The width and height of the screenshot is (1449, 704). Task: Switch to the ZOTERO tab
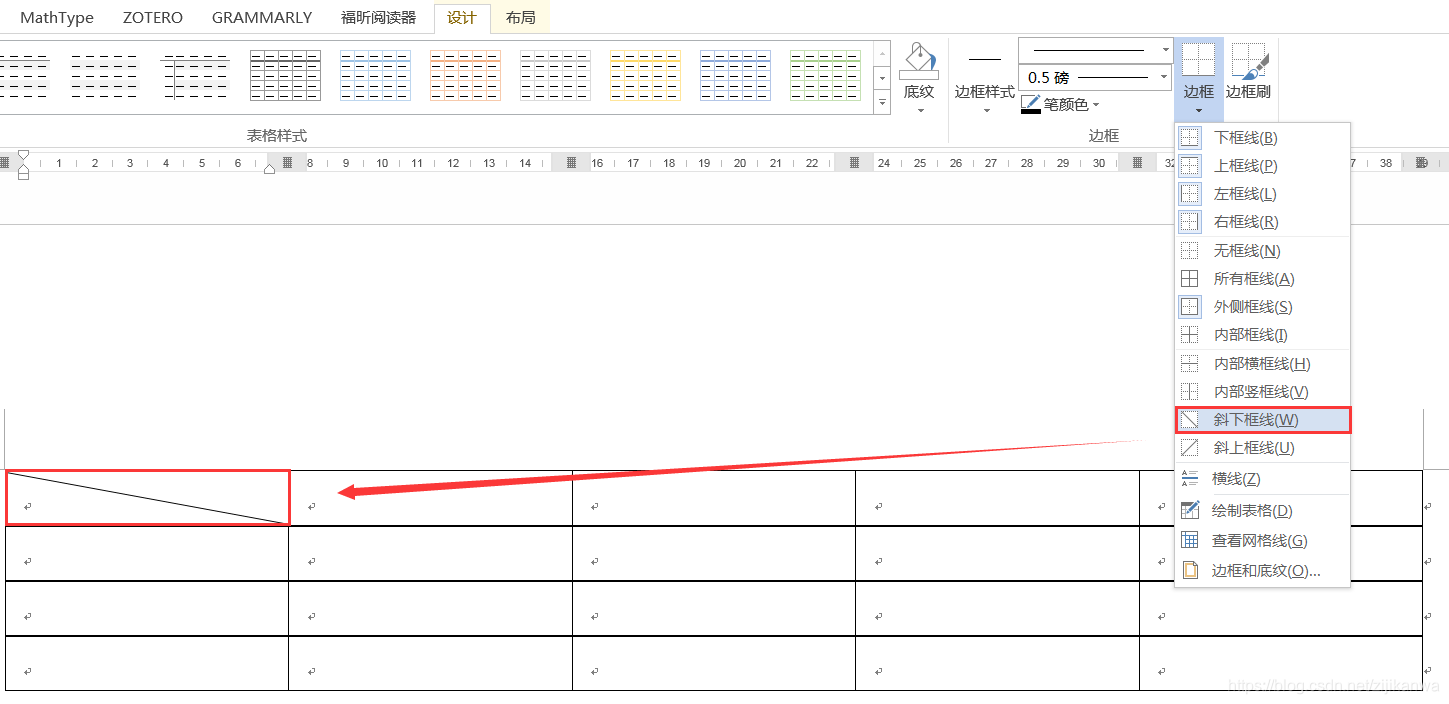click(153, 18)
